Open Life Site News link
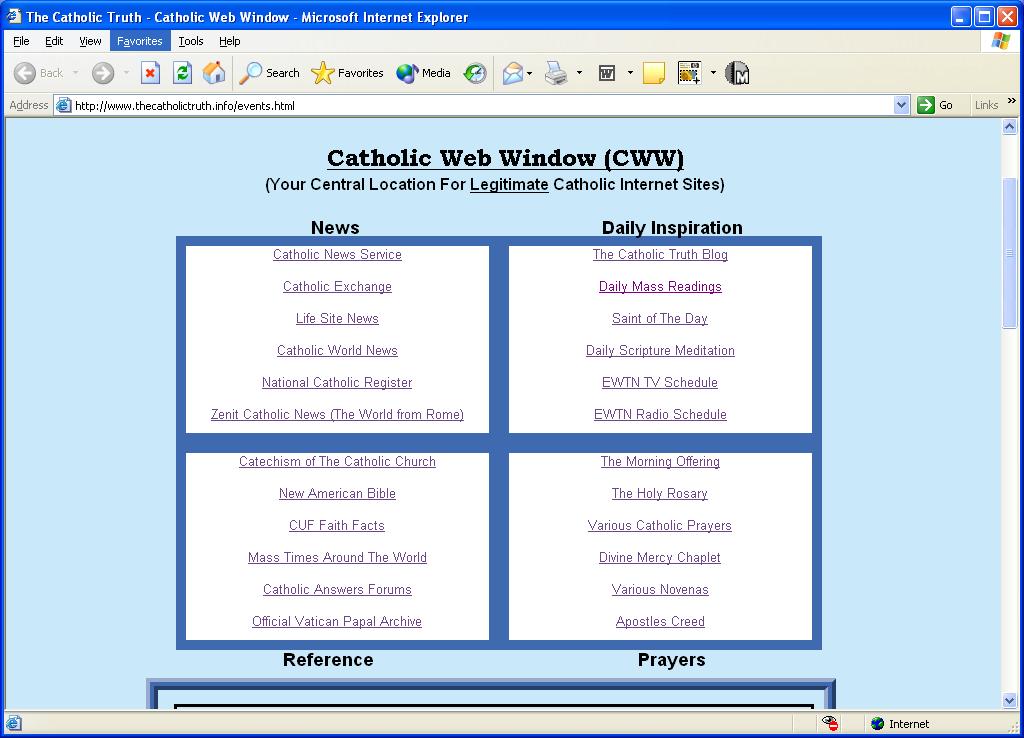 point(337,319)
